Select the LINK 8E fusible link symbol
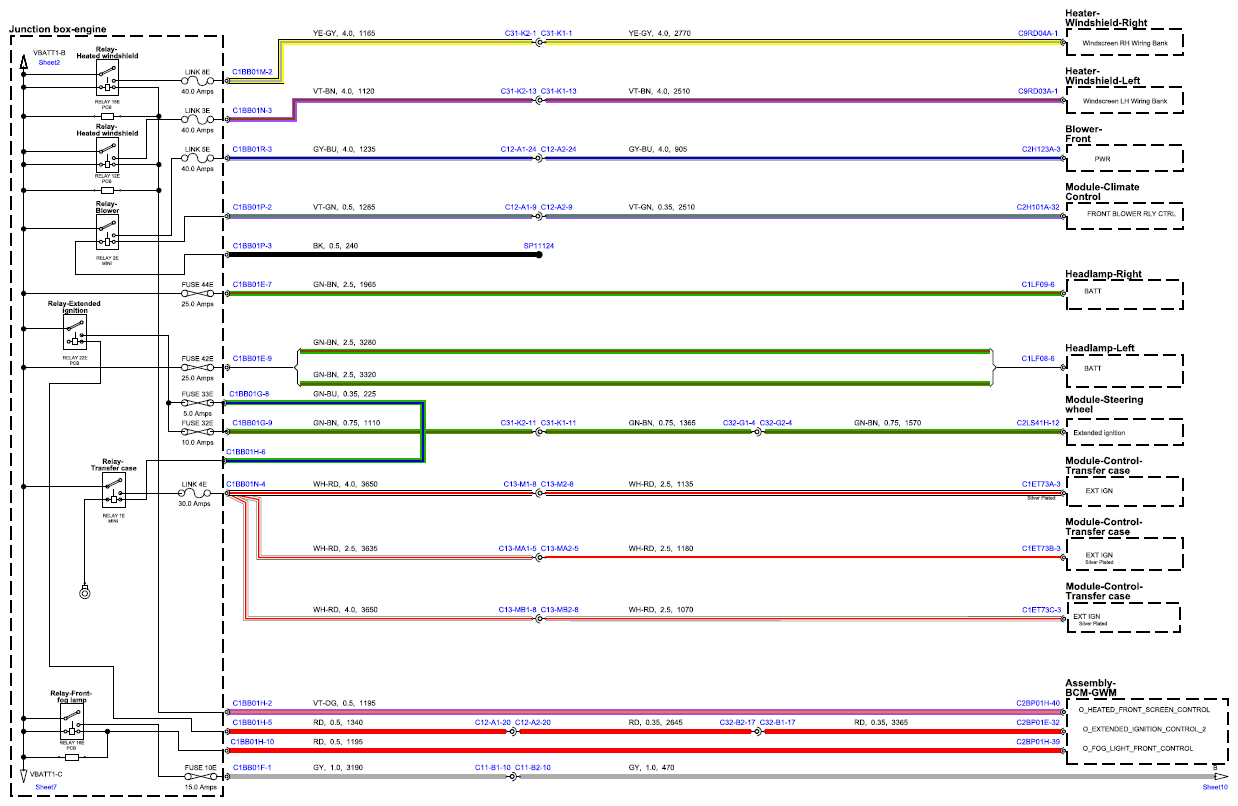Image resolution: width=1238 pixels, height=806 pixels. [197, 80]
